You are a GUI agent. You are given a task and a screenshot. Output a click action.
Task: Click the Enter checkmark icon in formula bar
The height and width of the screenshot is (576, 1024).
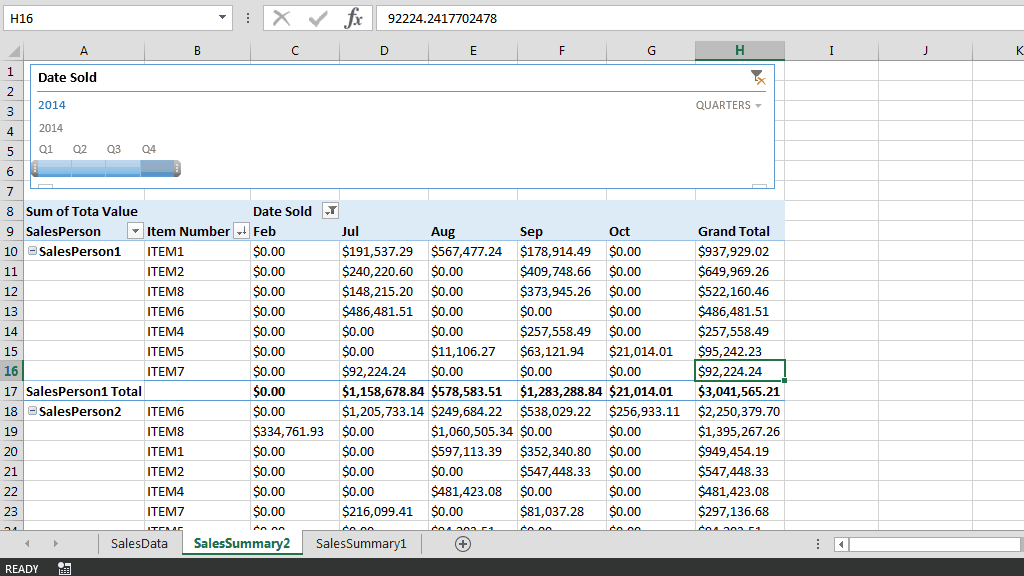pos(318,18)
